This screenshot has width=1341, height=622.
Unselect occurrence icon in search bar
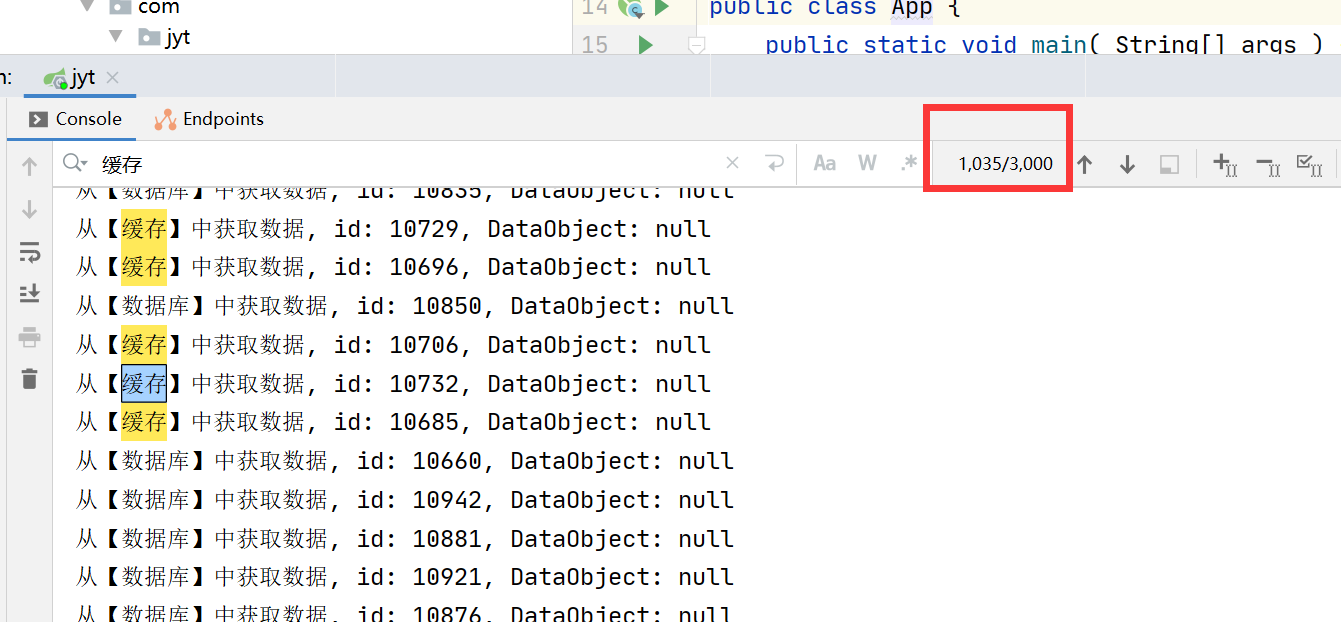(1267, 164)
